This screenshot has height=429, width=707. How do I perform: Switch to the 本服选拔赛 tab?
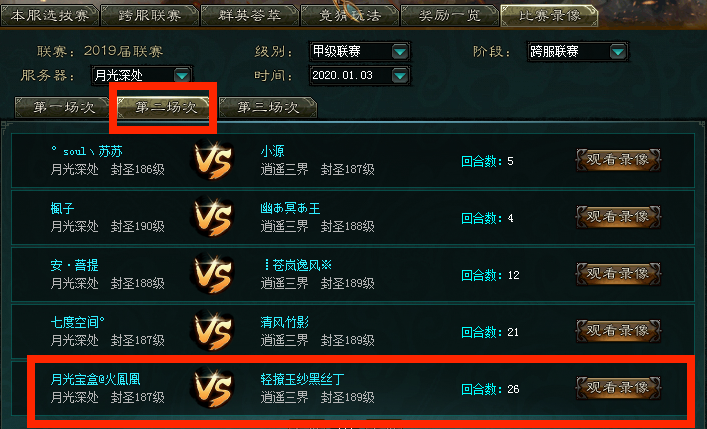[50, 15]
